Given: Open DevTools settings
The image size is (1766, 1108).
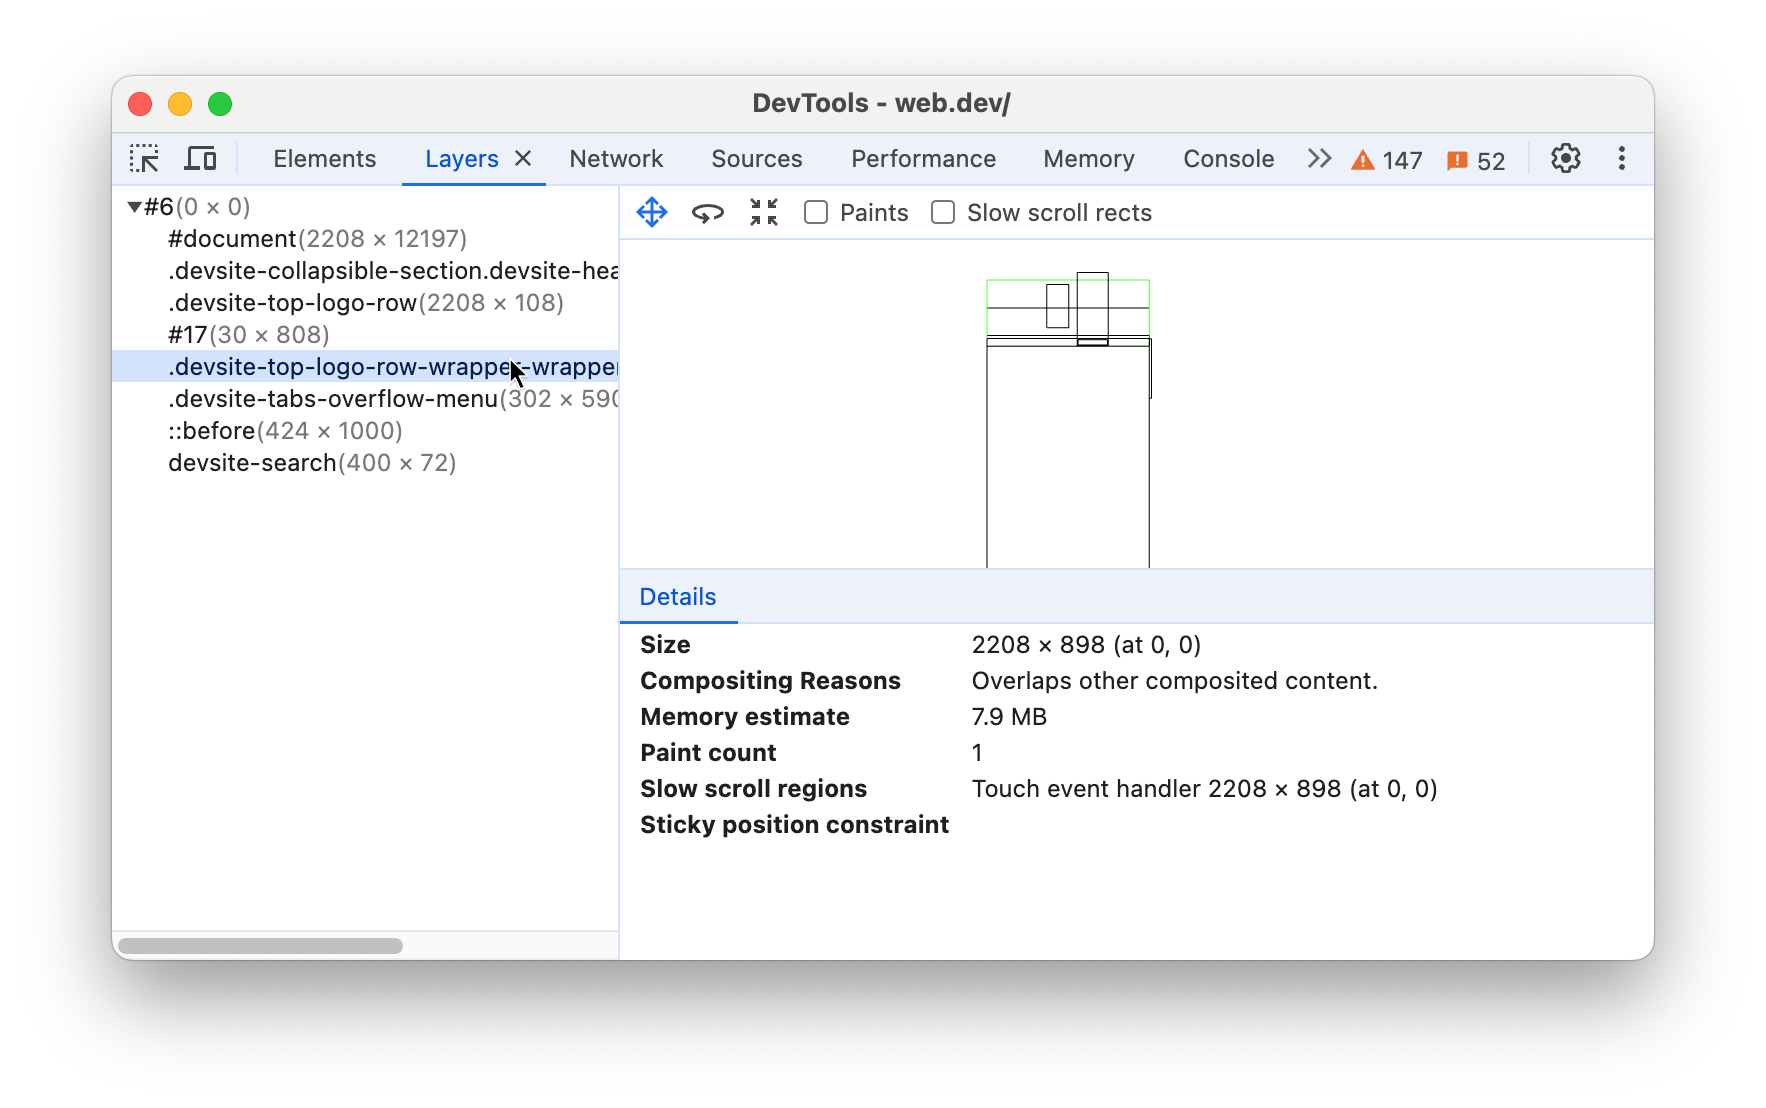Looking at the screenshot, I should [1565, 158].
